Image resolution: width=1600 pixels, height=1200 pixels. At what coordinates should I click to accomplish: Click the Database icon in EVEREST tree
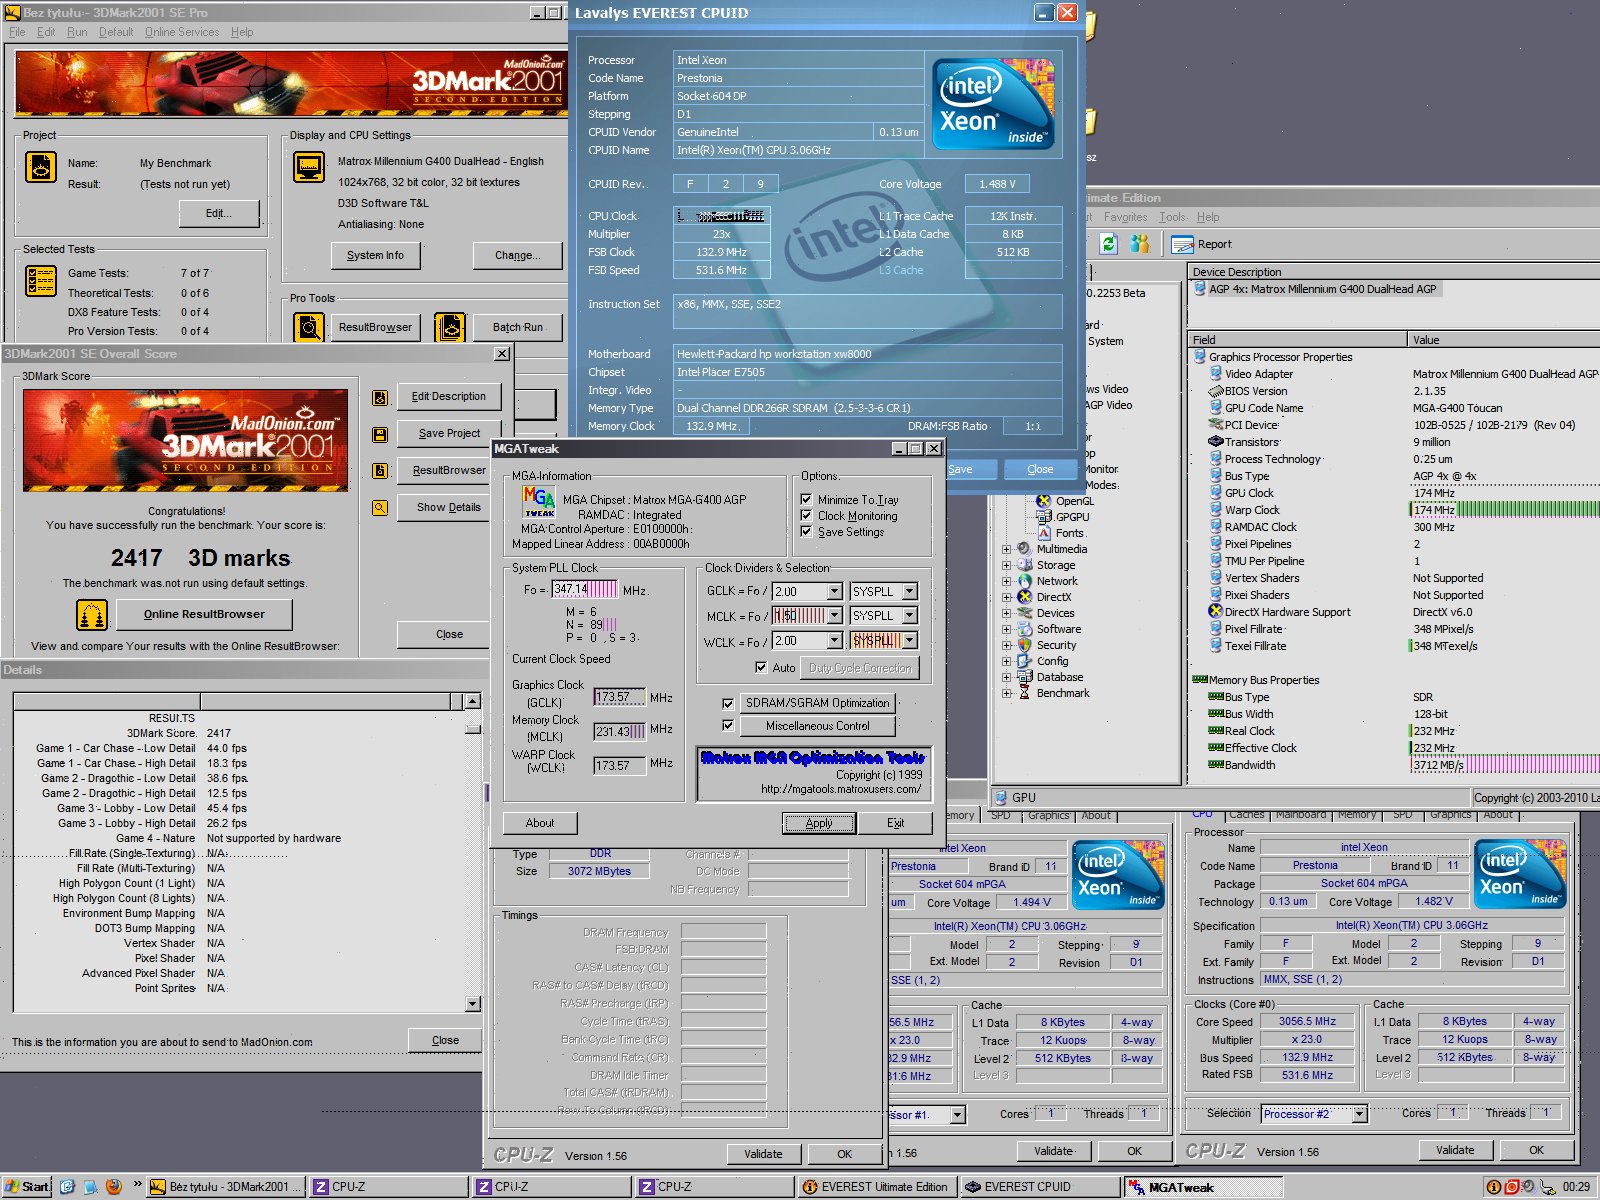pos(1025,677)
